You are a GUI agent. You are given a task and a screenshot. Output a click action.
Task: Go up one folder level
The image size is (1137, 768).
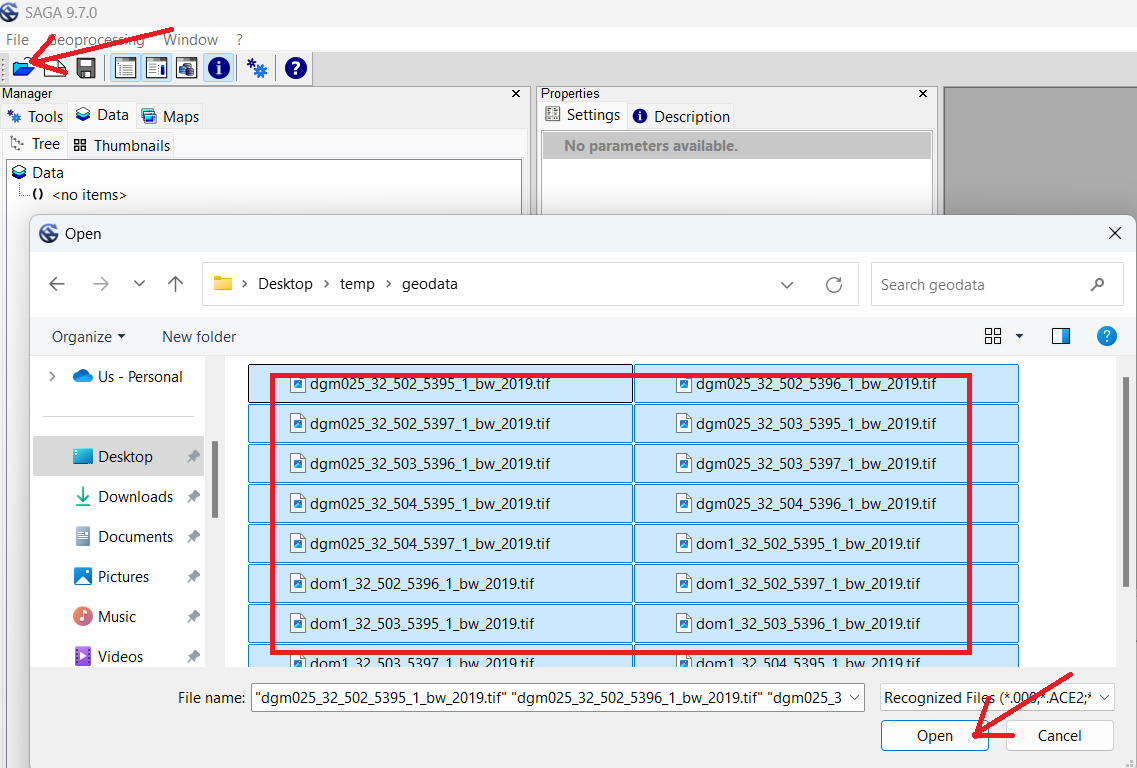click(176, 285)
